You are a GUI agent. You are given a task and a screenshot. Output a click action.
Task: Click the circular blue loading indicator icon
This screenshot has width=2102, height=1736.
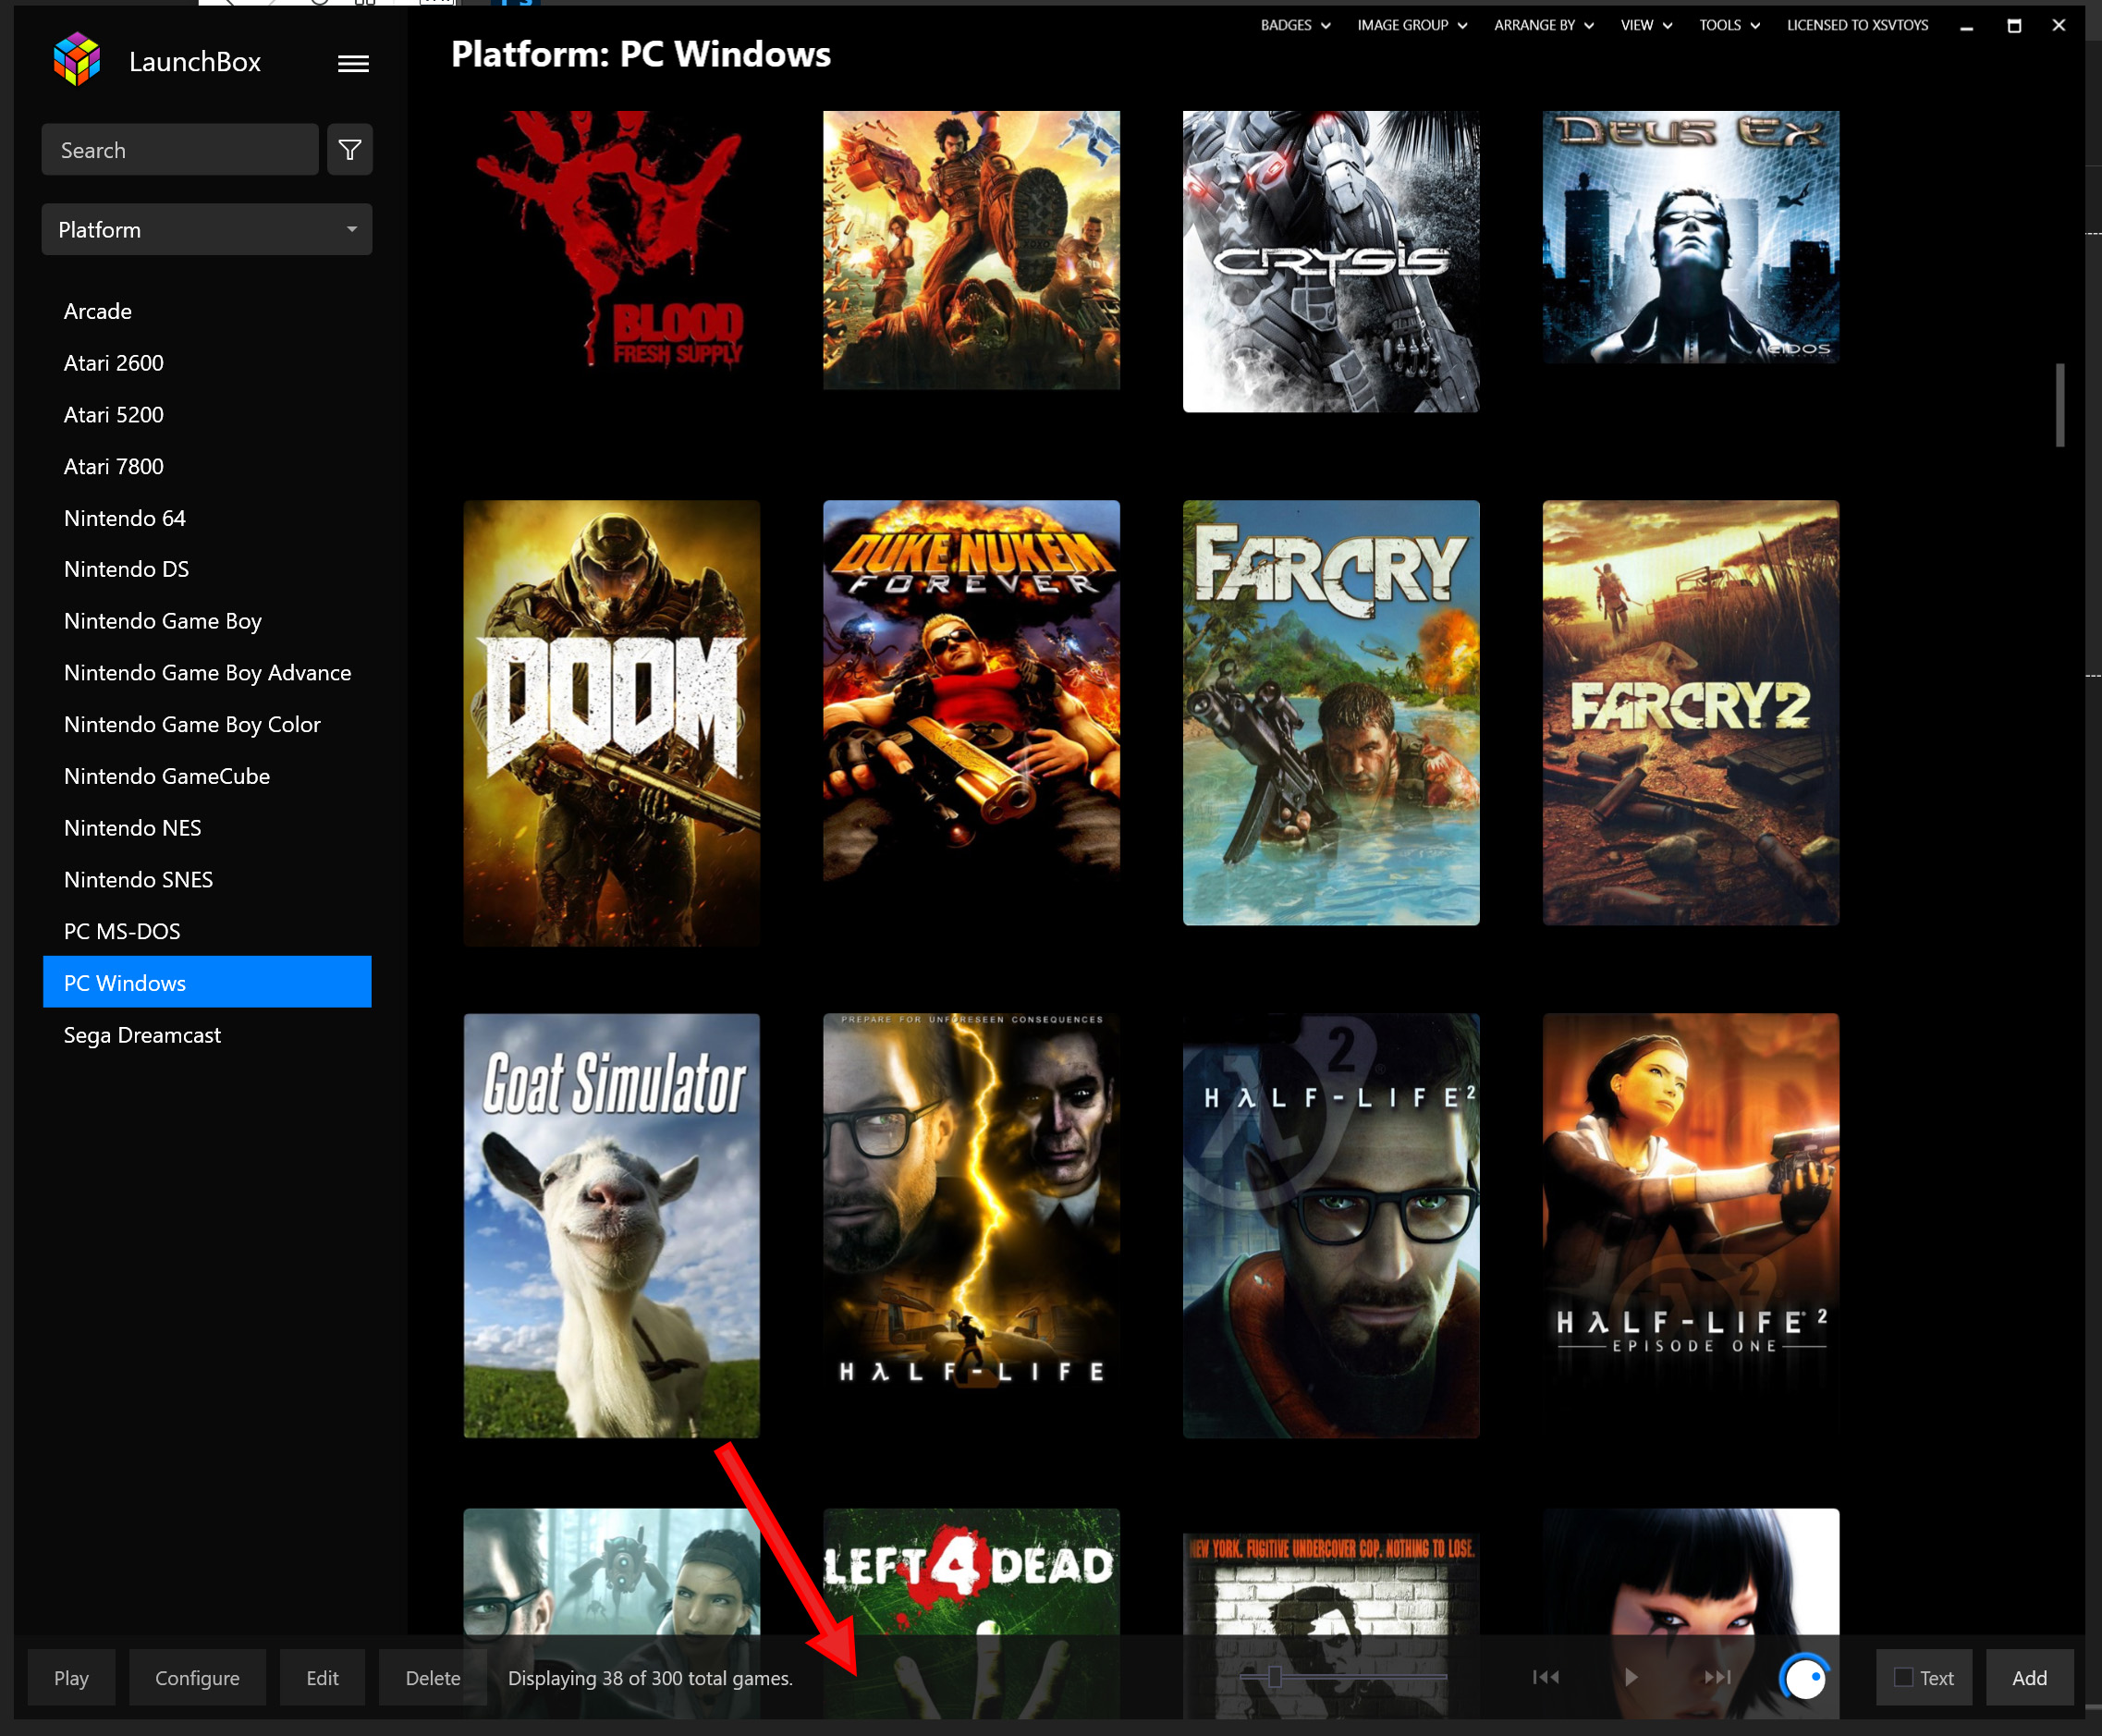1805,1677
